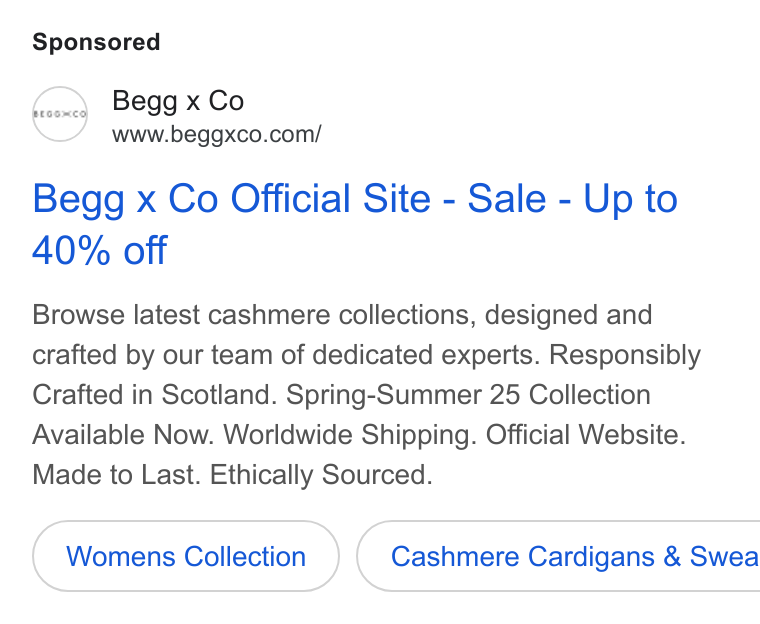This screenshot has width=760, height=624.
Task: Click the '40% off' line of the headline
Action: (100, 250)
